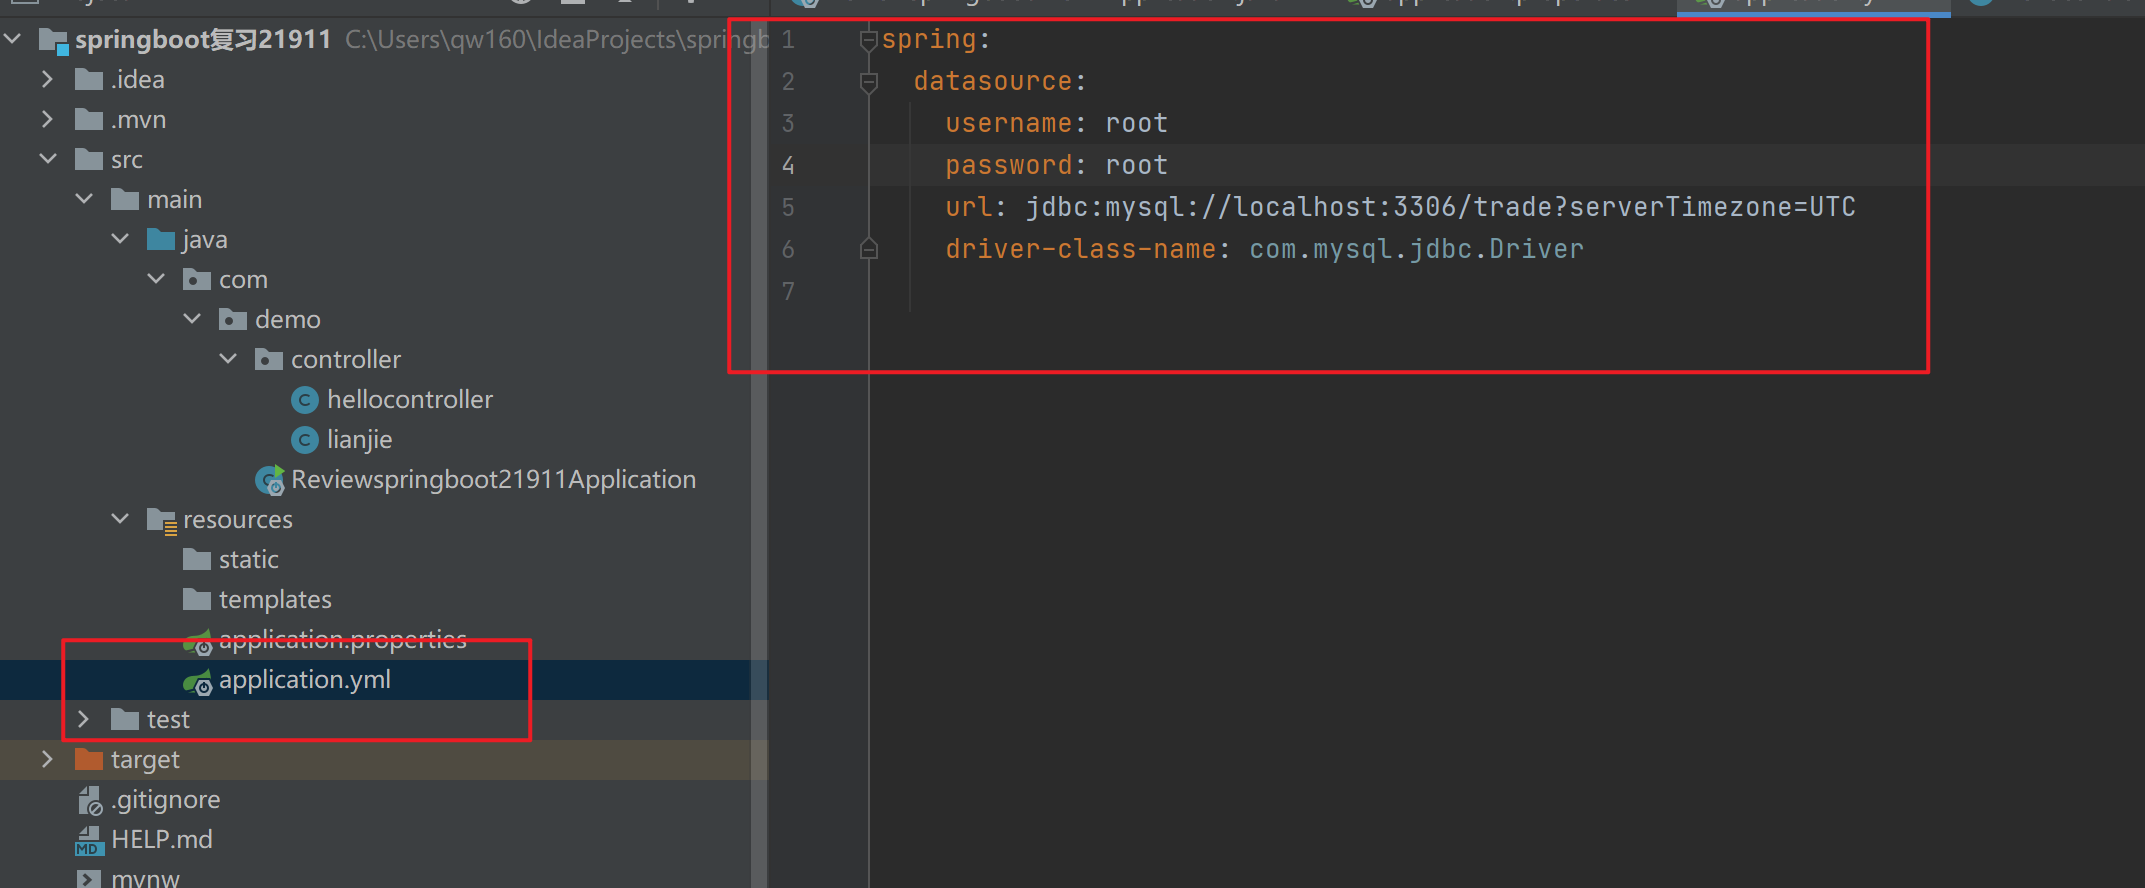Click the demo package icon

tap(233, 319)
